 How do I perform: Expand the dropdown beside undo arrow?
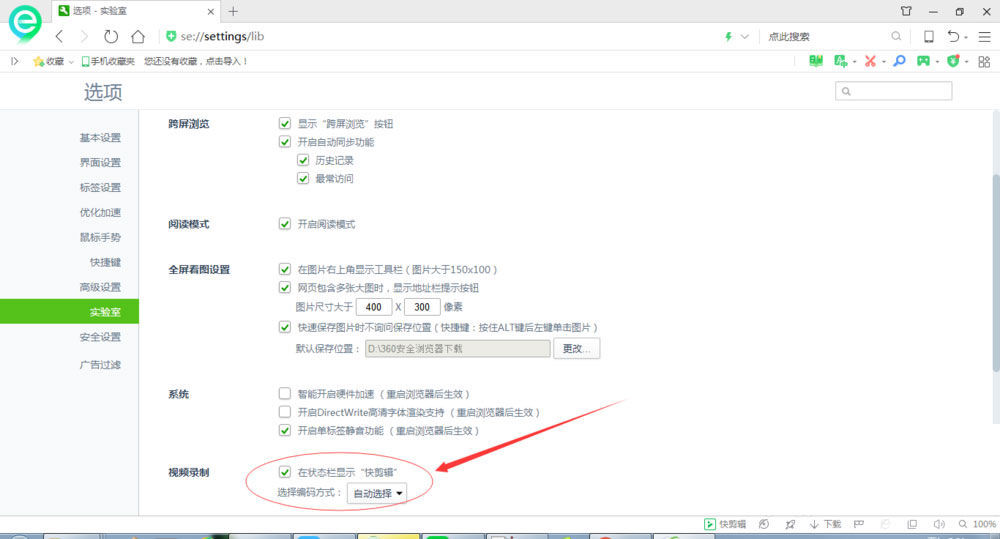tap(966, 38)
